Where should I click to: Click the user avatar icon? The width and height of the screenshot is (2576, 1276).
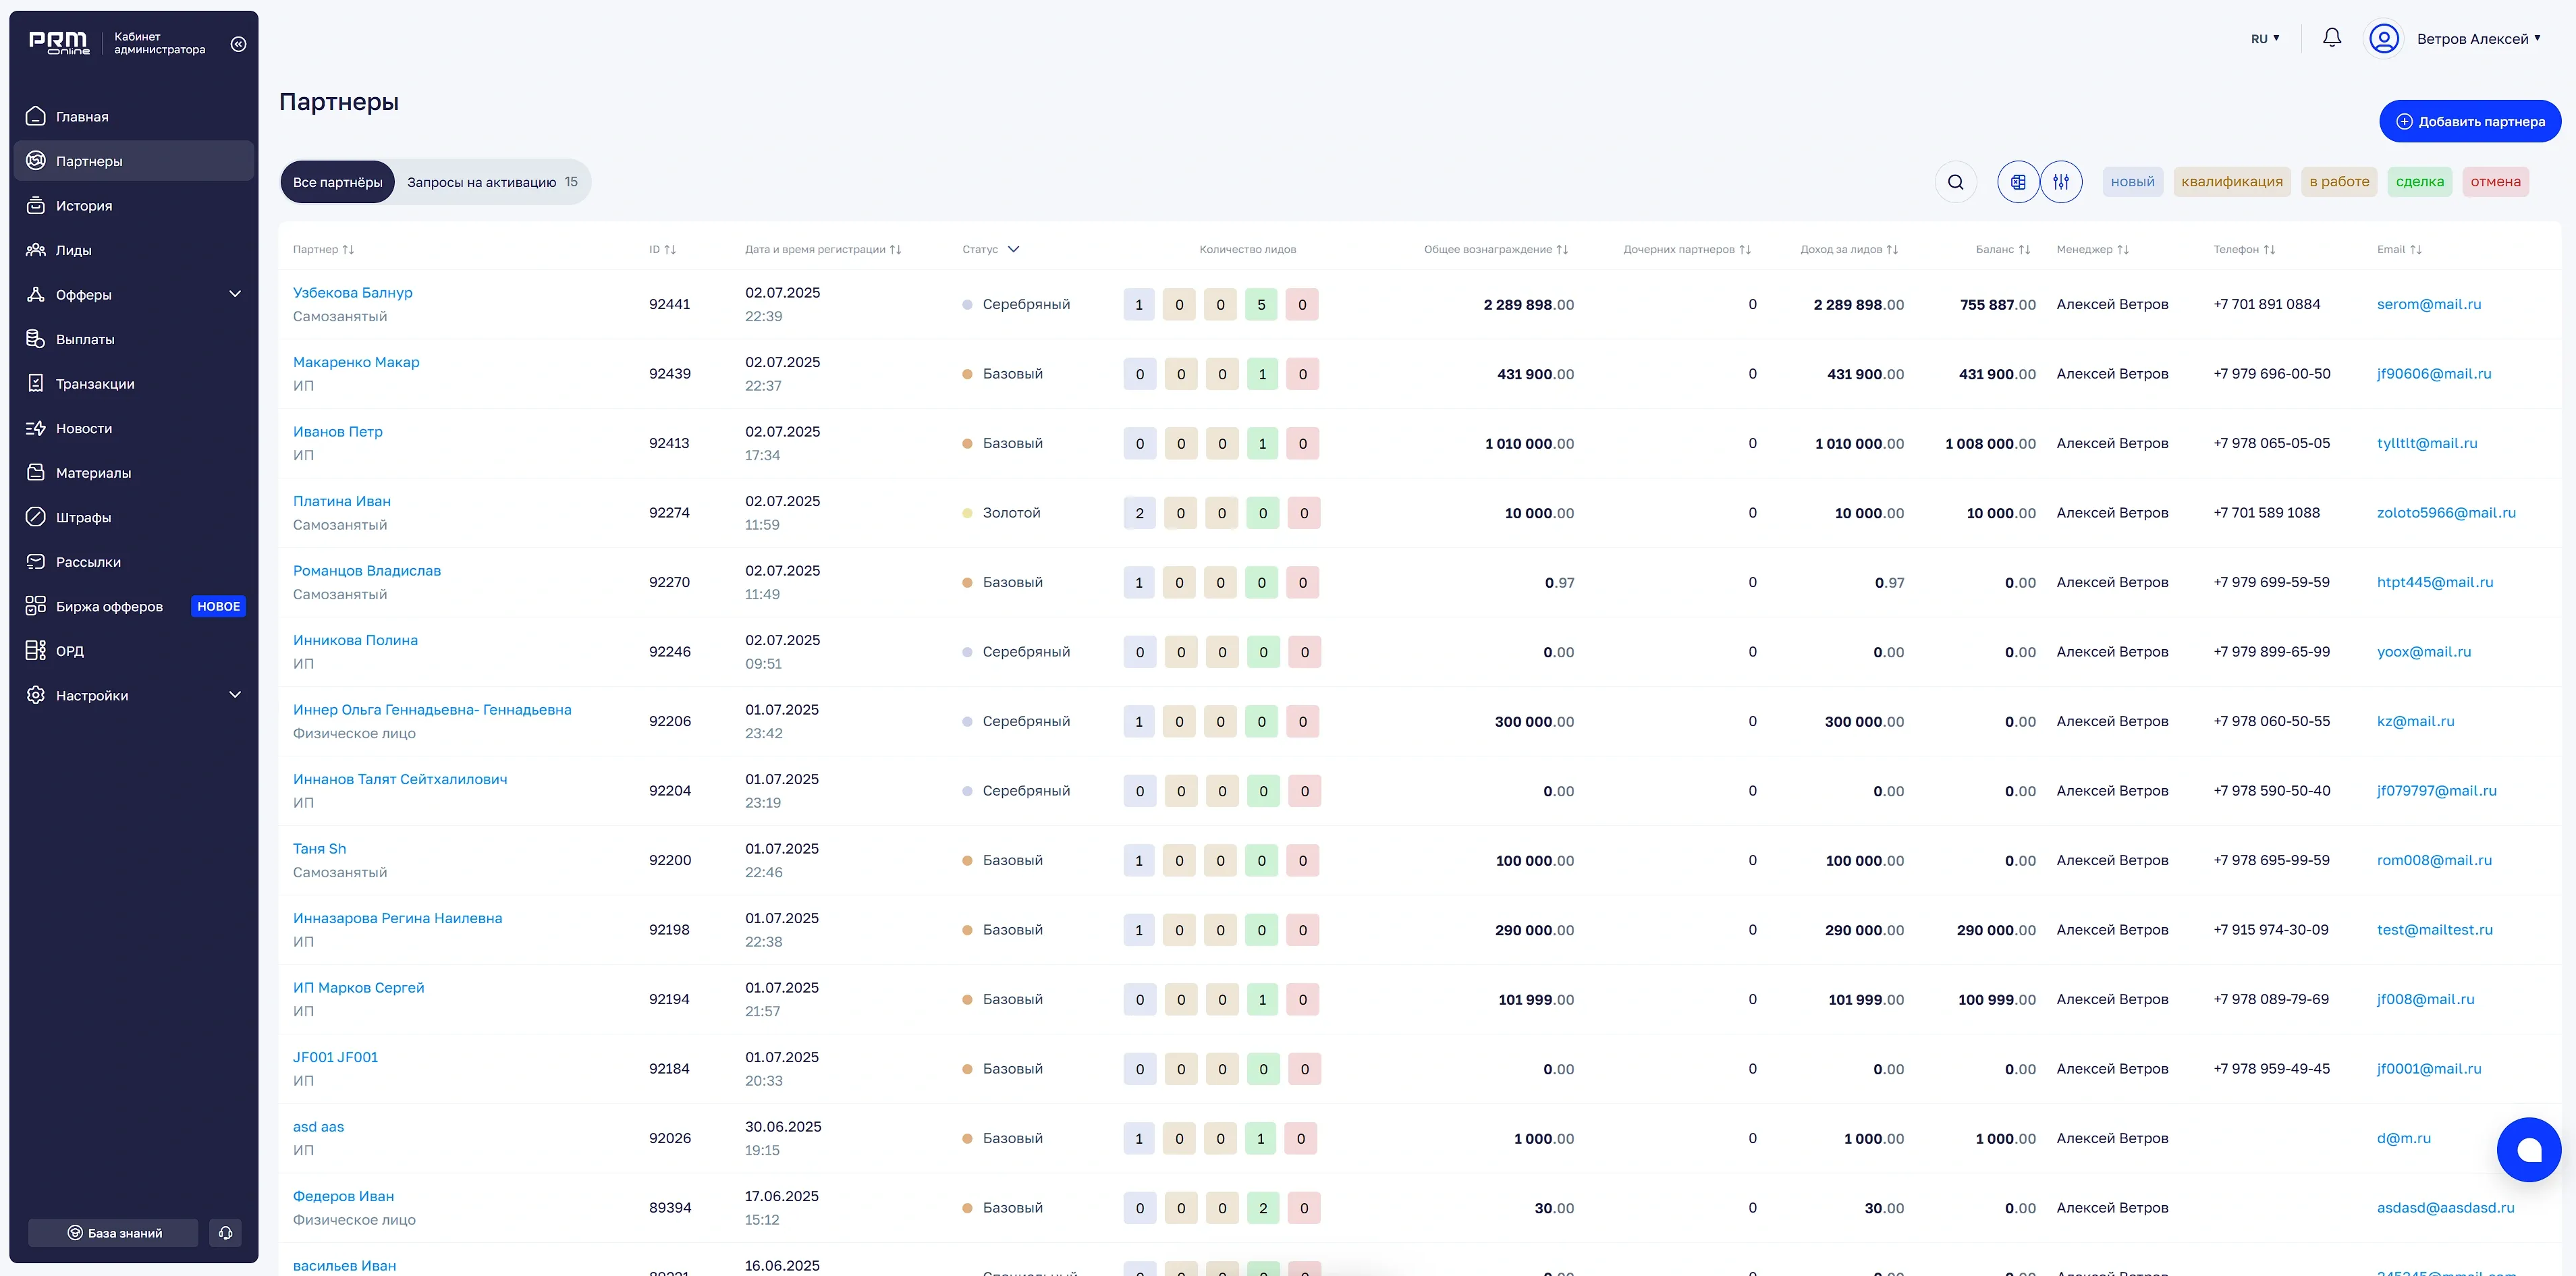[2384, 38]
